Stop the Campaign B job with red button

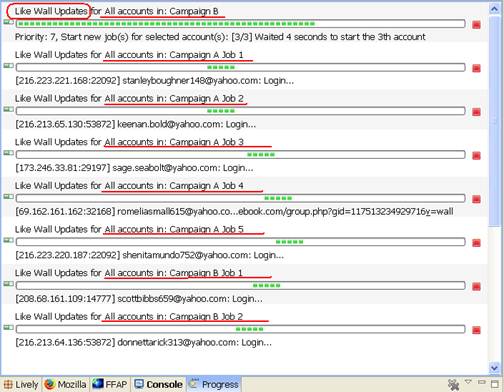tap(476, 25)
